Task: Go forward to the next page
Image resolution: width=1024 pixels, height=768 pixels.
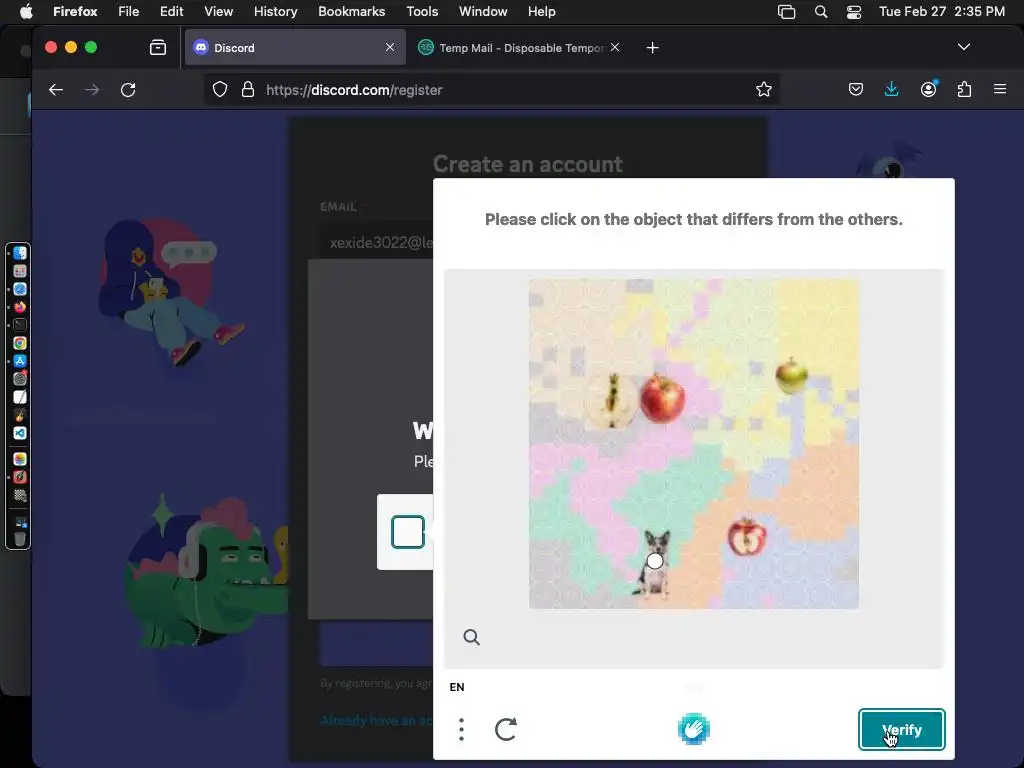Action: click(92, 89)
